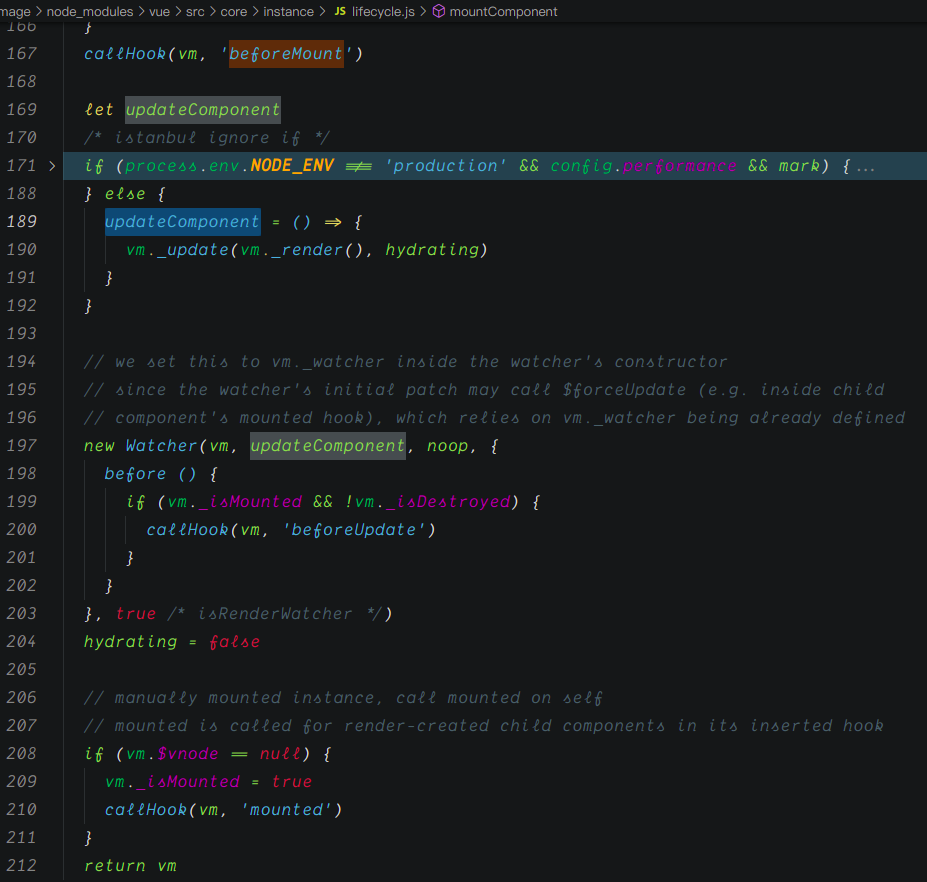927x882 pixels.
Task: Place cursor on the Watcher class name
Action: [x=161, y=446]
